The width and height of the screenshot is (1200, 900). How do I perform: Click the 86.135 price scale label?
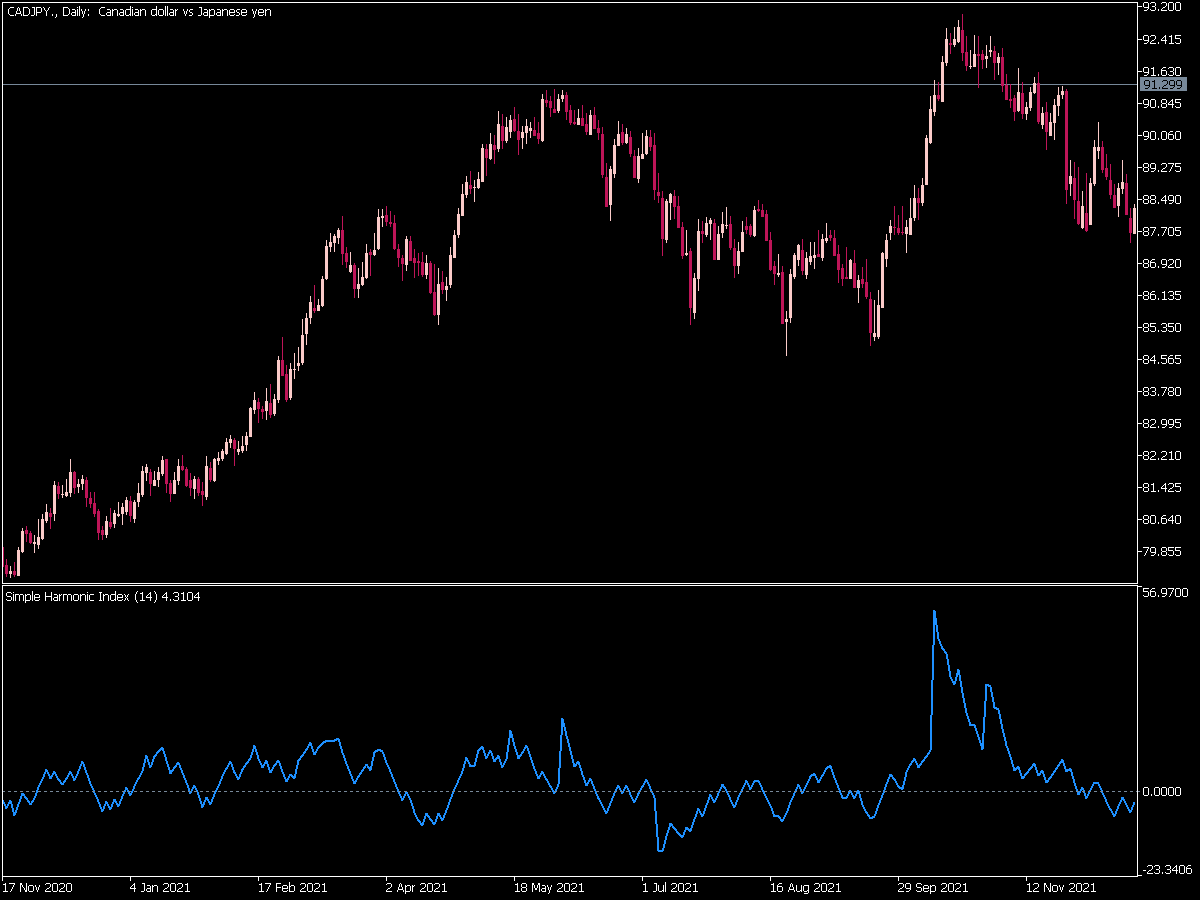tap(1162, 295)
